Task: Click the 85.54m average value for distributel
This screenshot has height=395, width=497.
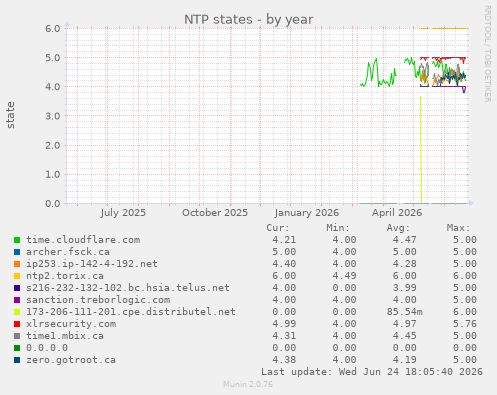Action: click(x=405, y=312)
